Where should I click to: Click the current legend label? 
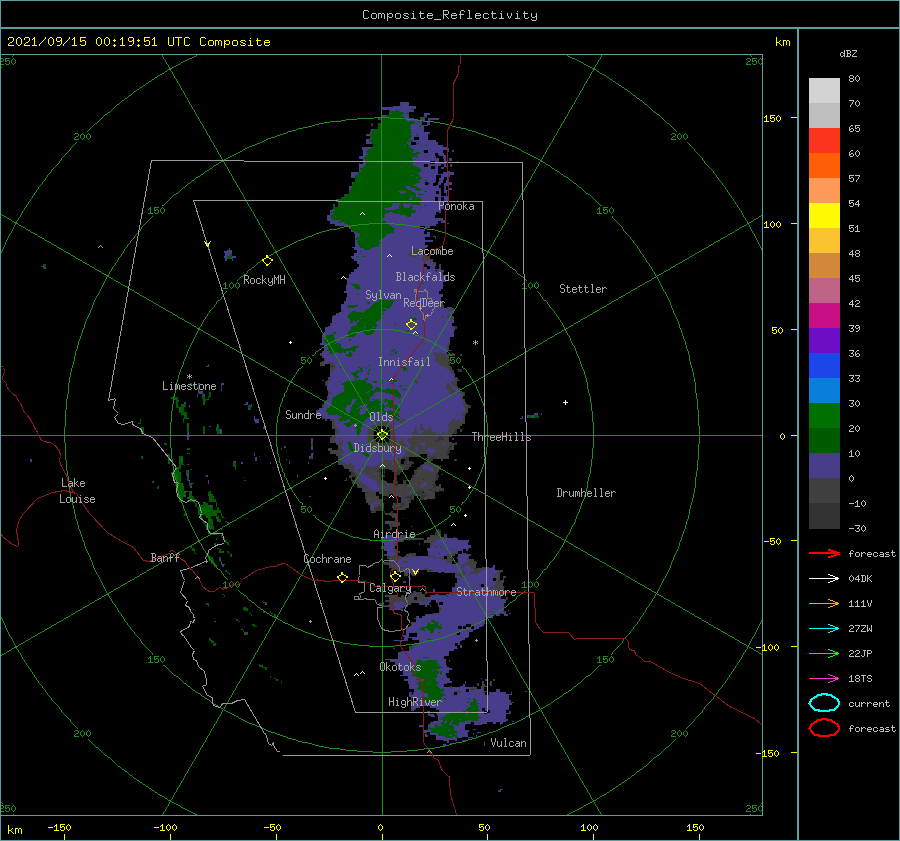pyautogui.click(x=869, y=703)
